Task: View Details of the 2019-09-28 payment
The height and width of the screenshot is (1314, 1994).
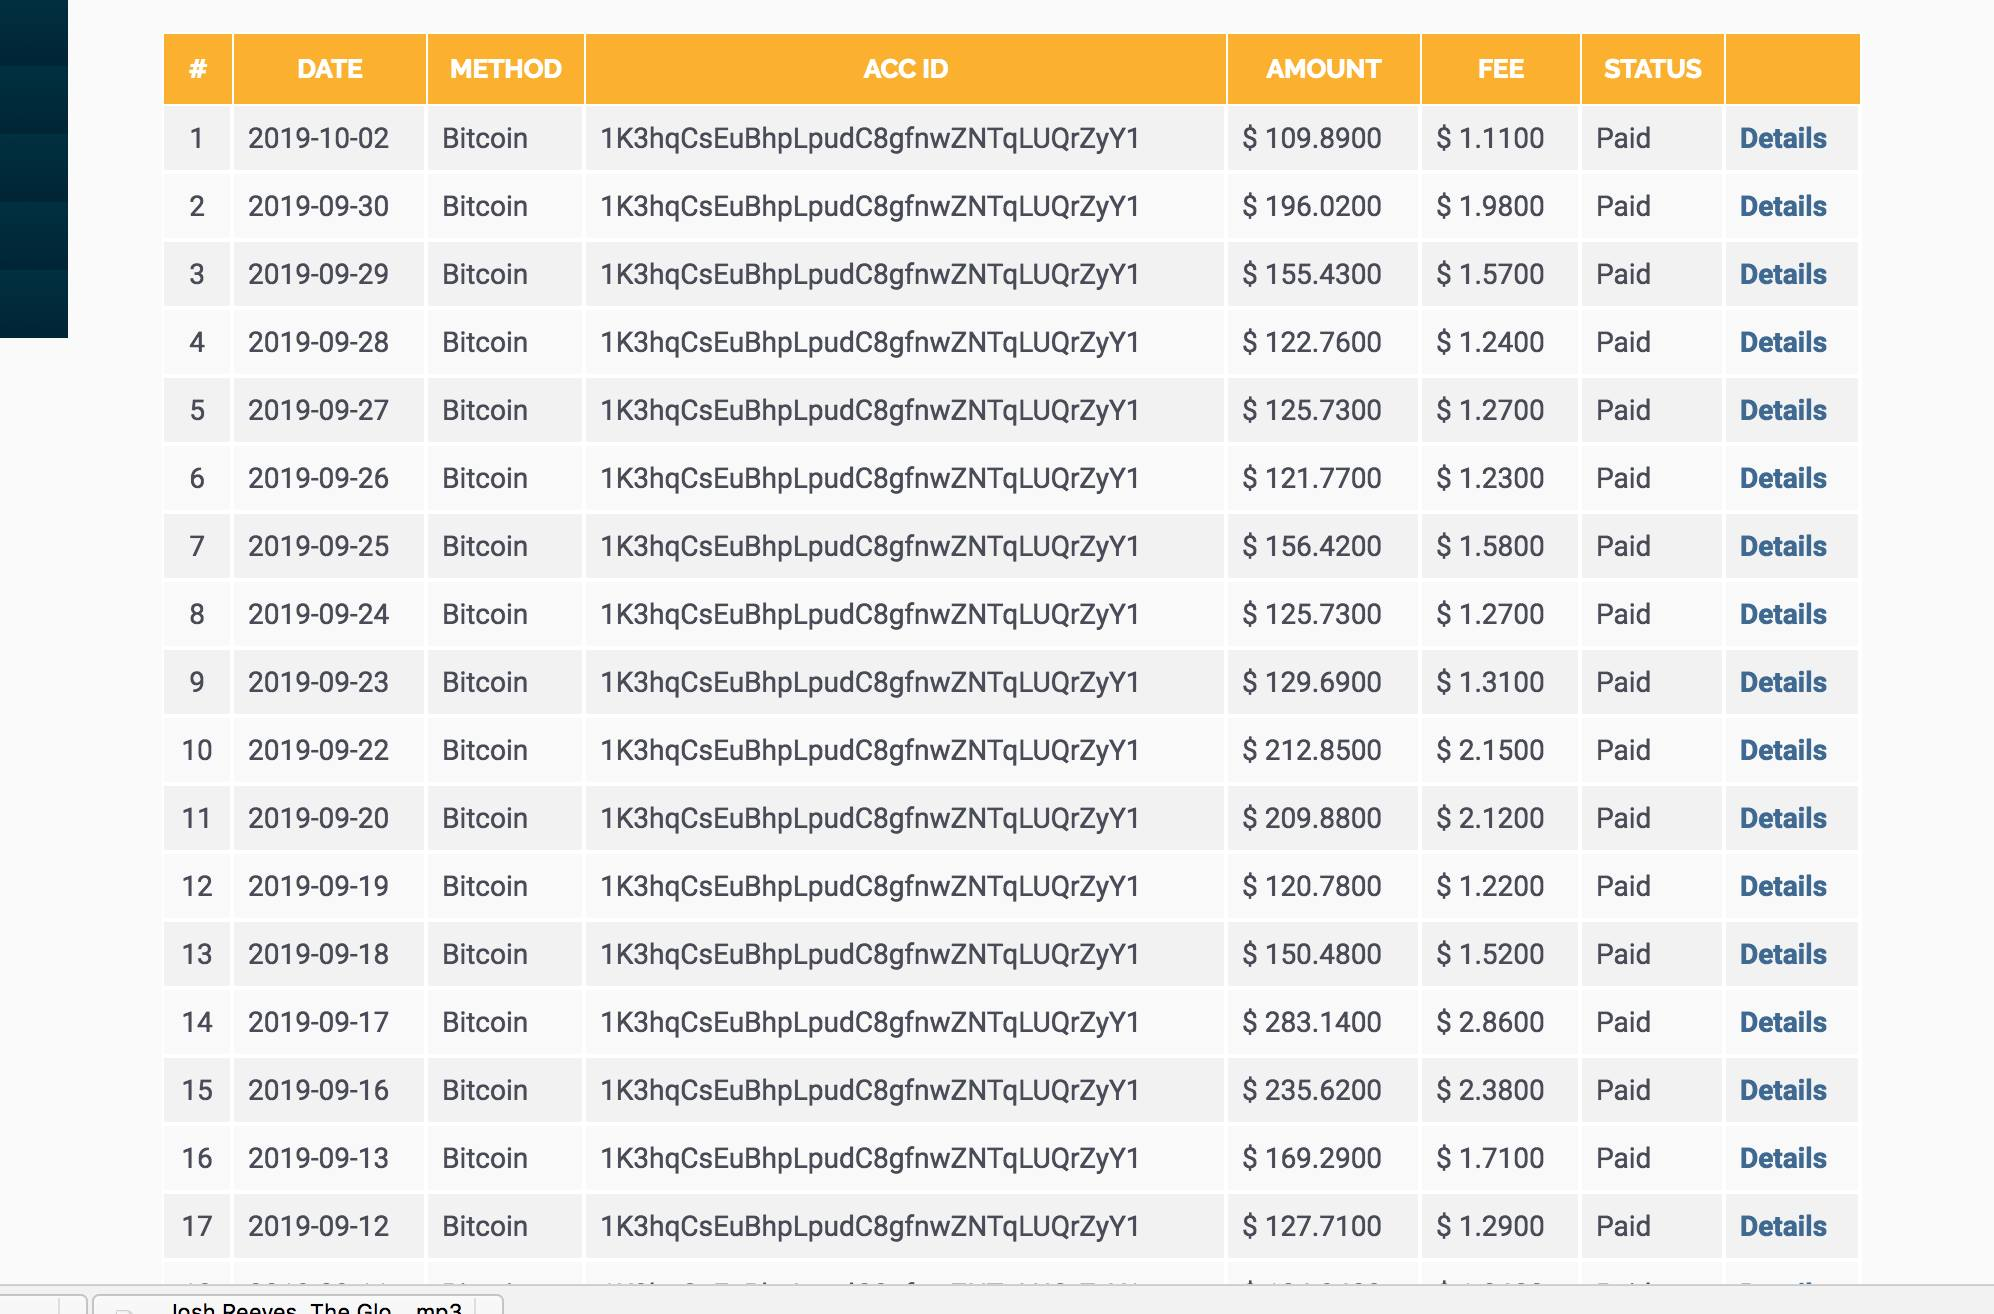Action: (1782, 342)
